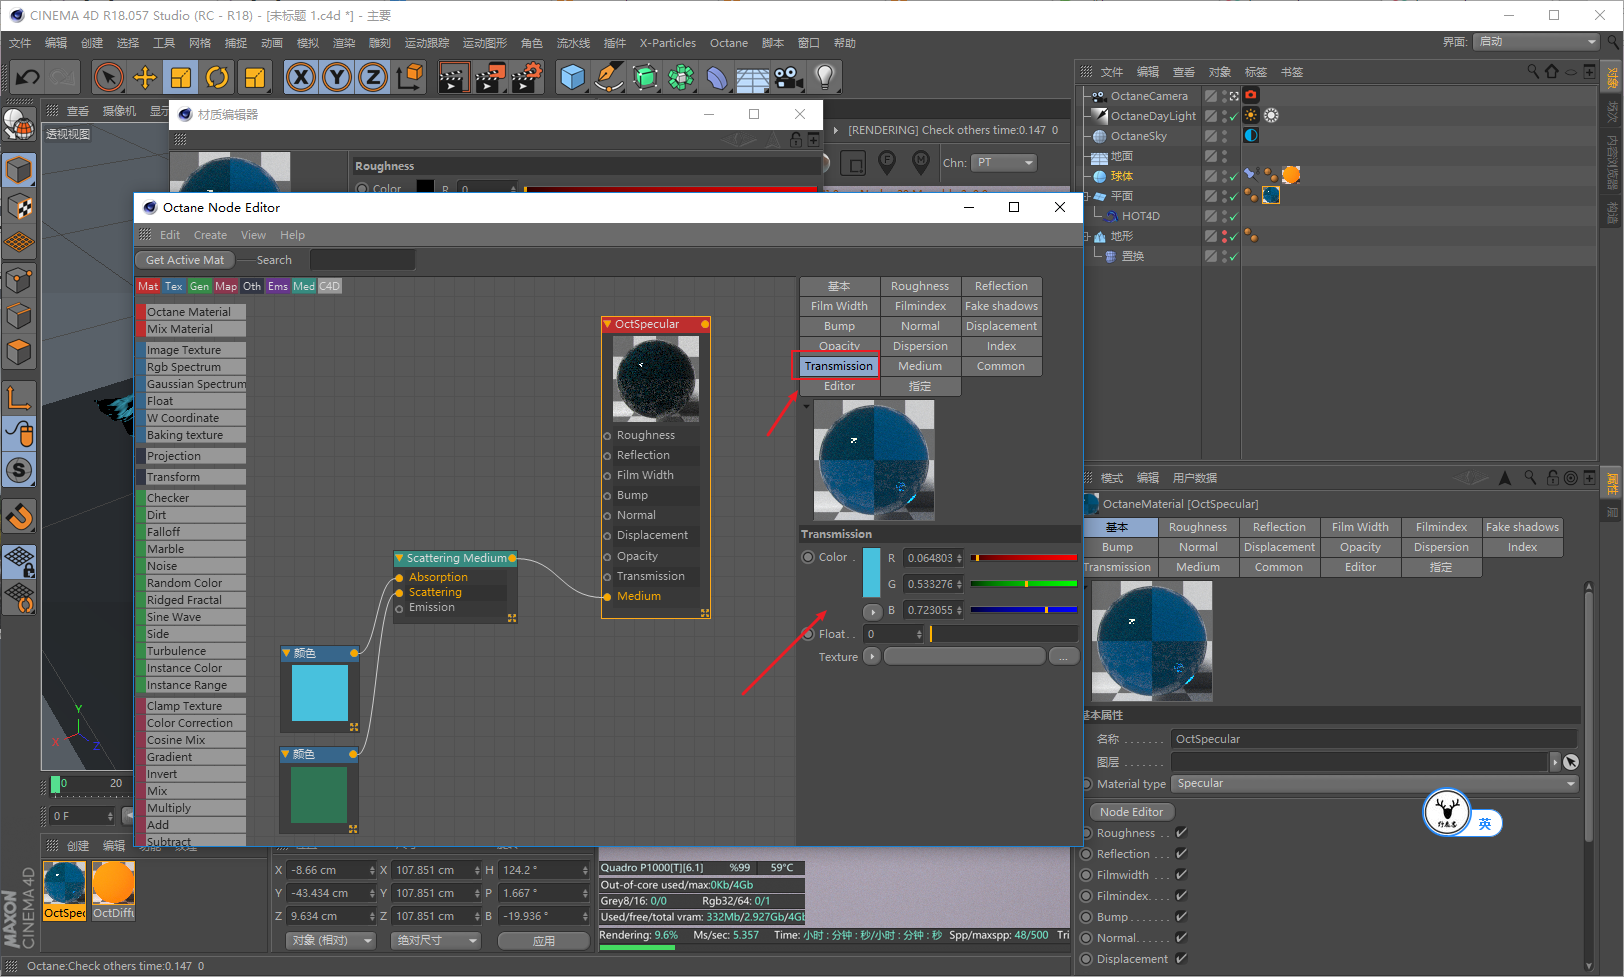The height and width of the screenshot is (977, 1624).
Task: Select the Spline Pen tool
Action: (608, 77)
